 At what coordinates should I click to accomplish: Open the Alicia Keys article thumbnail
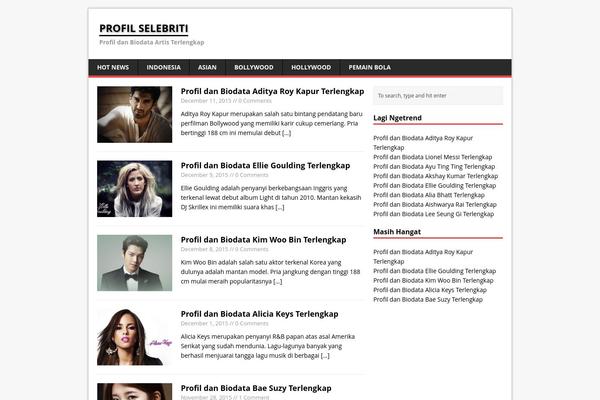coord(134,337)
